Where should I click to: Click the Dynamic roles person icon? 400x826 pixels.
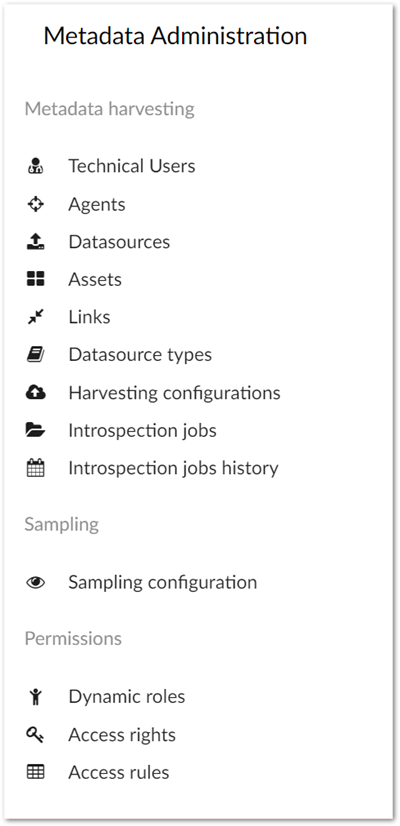coord(35,697)
